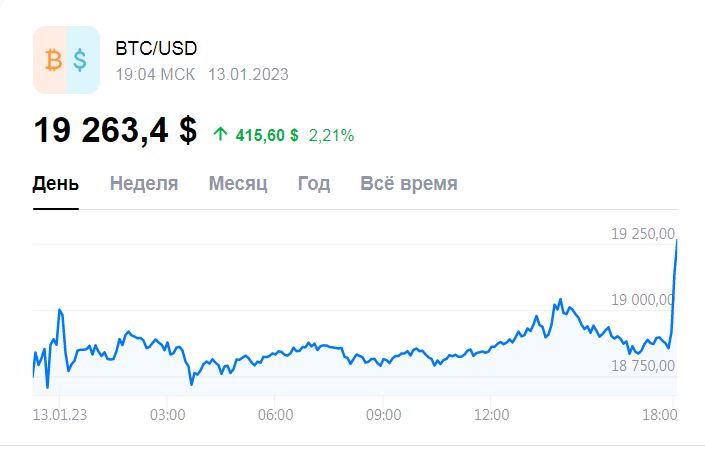705x452 pixels.
Task: Open the Год chart period
Action: 314,183
